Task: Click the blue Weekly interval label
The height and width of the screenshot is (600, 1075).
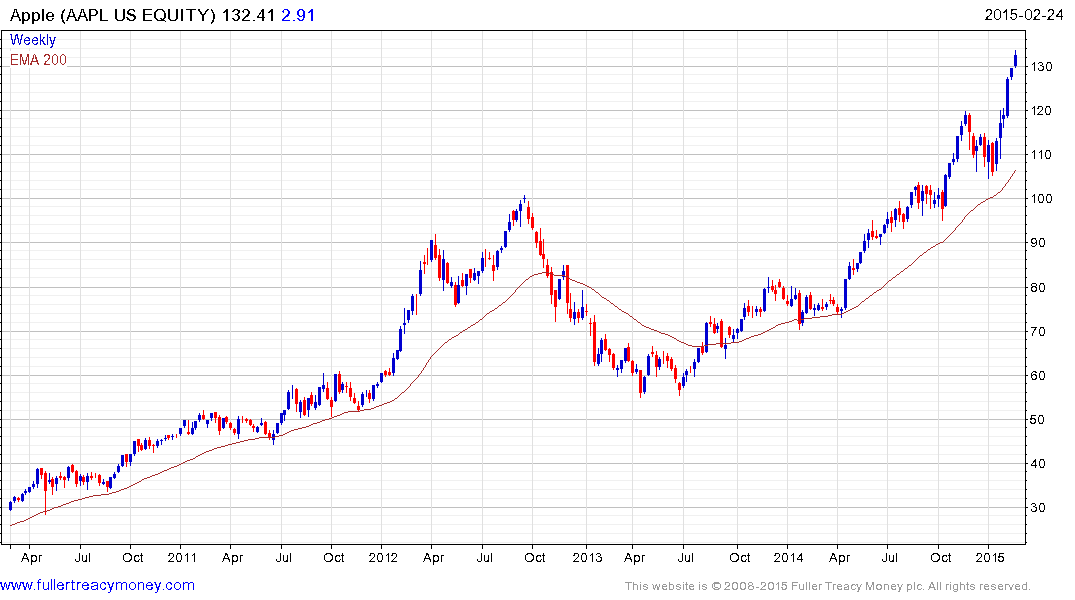Action: pos(33,40)
